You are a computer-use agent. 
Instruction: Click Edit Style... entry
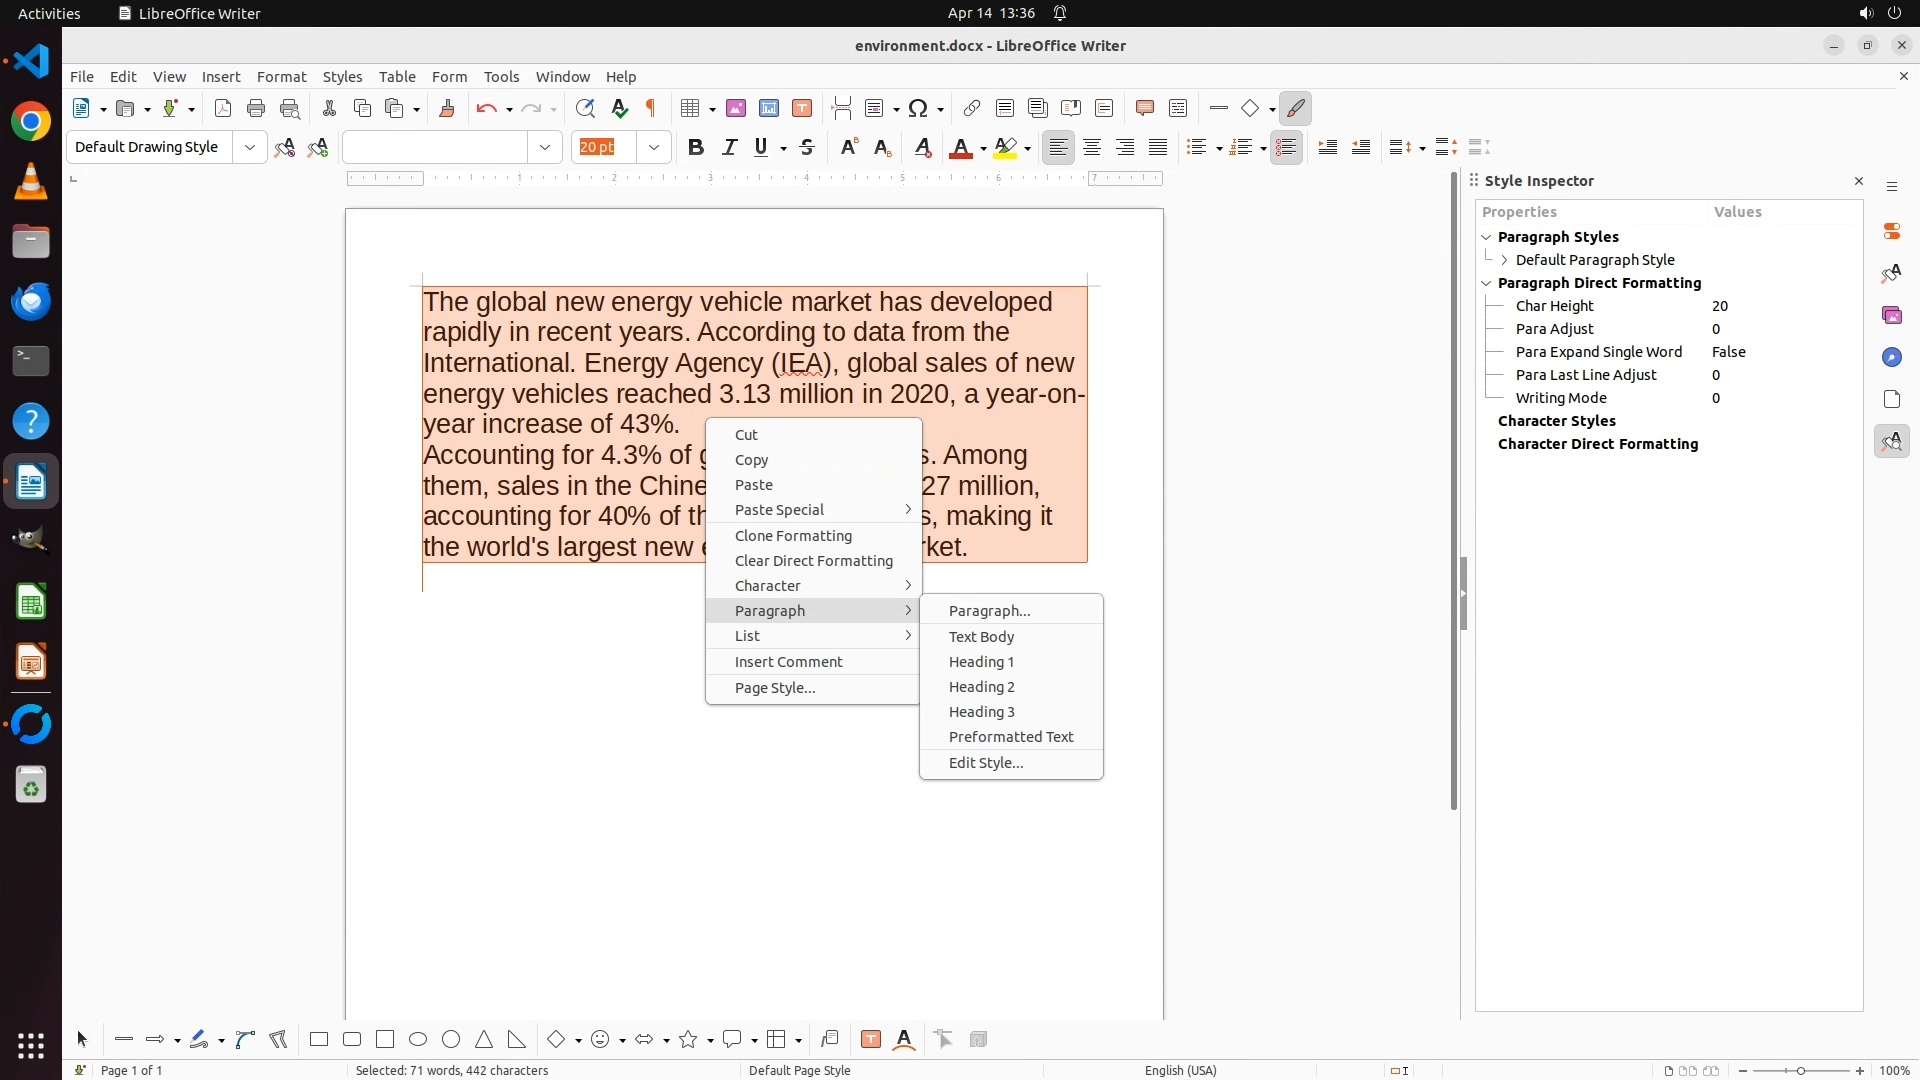[x=985, y=763]
